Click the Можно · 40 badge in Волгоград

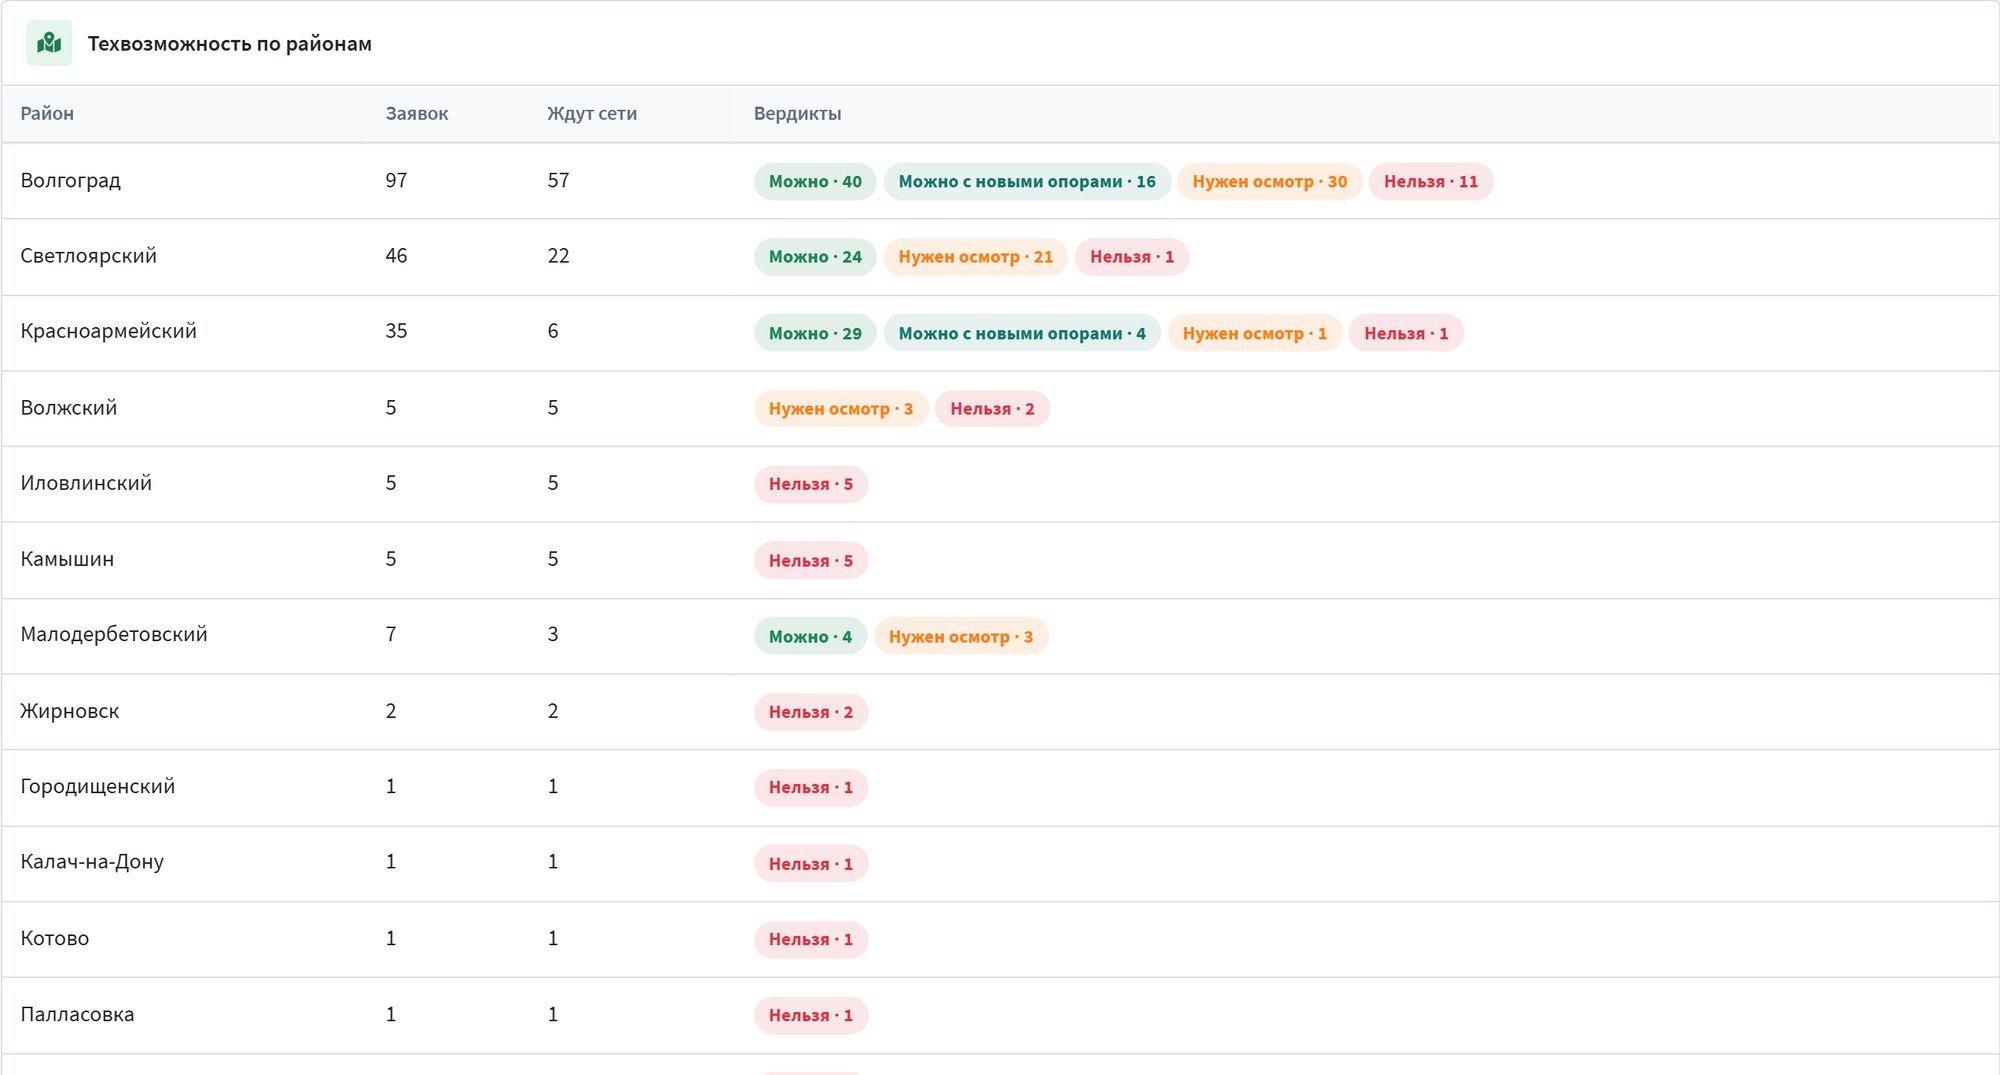tap(815, 182)
